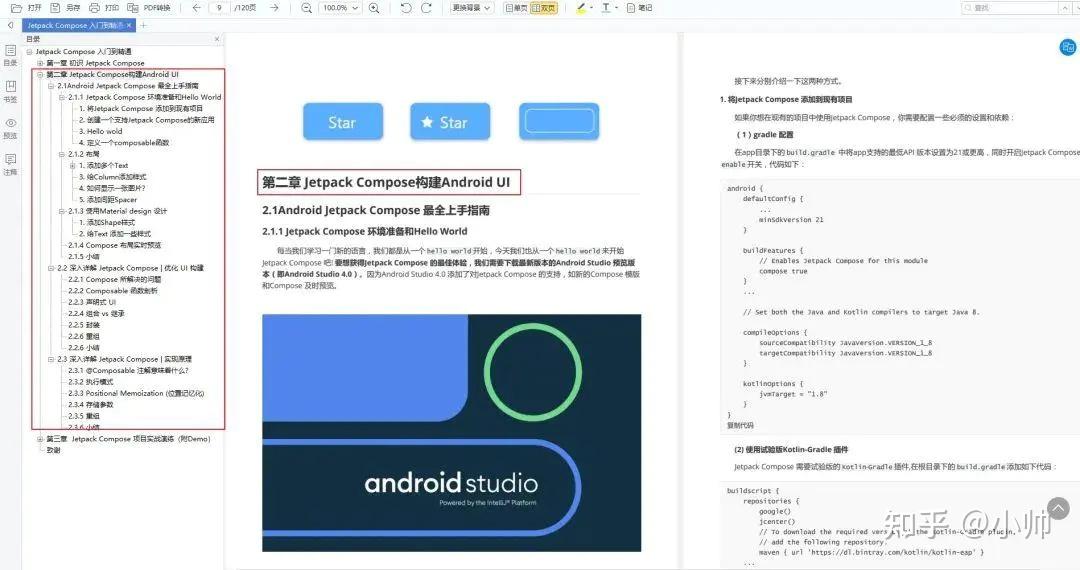The height and width of the screenshot is (570, 1080).
Task: Open outline item 致谢
Action: [53, 450]
